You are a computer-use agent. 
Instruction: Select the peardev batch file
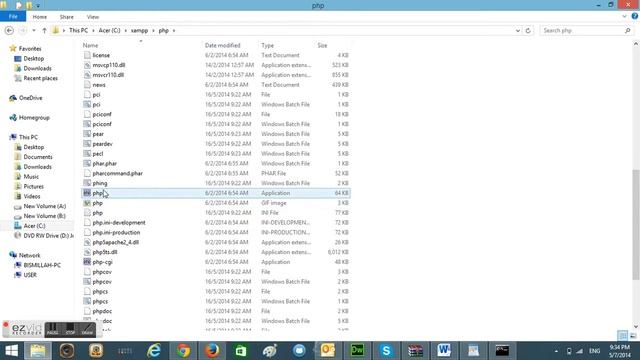click(102, 144)
